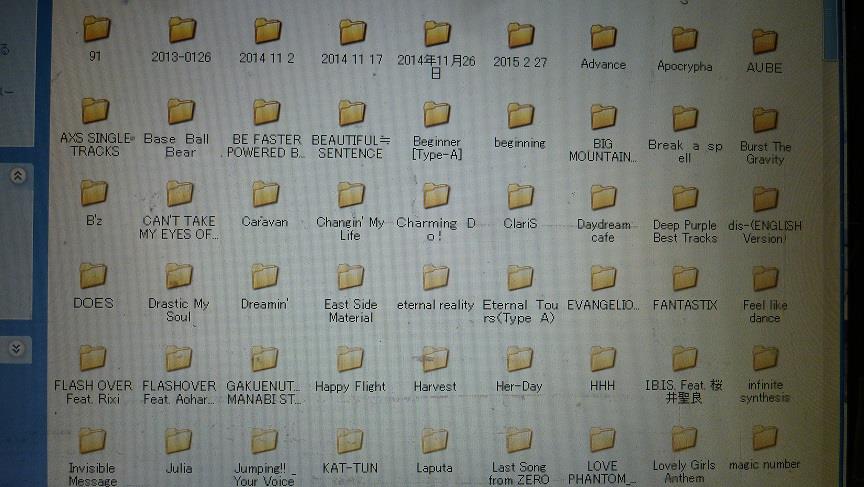Select the Apocrypha folder icon

tap(684, 40)
